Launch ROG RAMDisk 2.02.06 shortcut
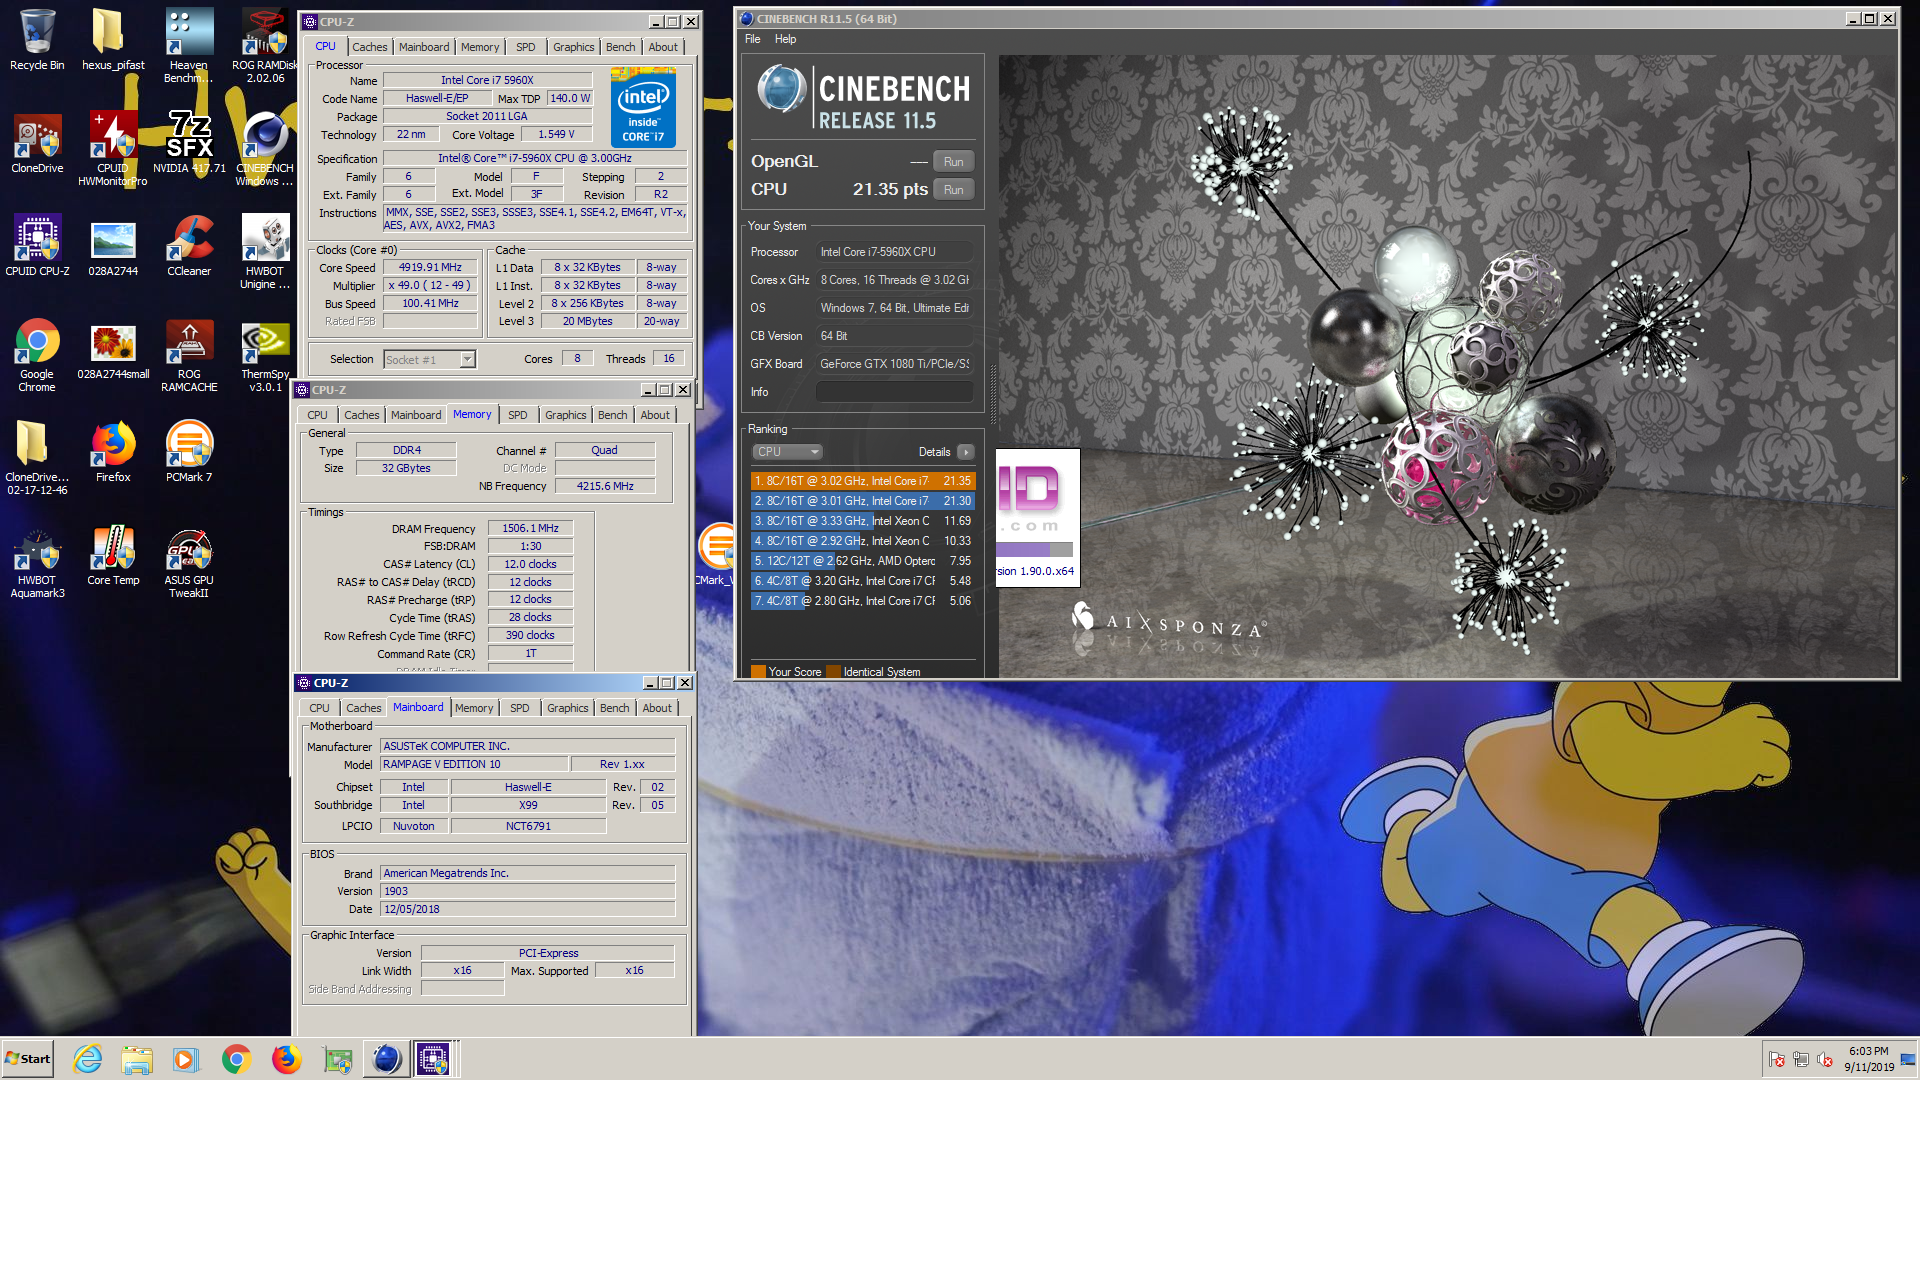Image resolution: width=1920 pixels, height=1280 pixels. pos(265,45)
